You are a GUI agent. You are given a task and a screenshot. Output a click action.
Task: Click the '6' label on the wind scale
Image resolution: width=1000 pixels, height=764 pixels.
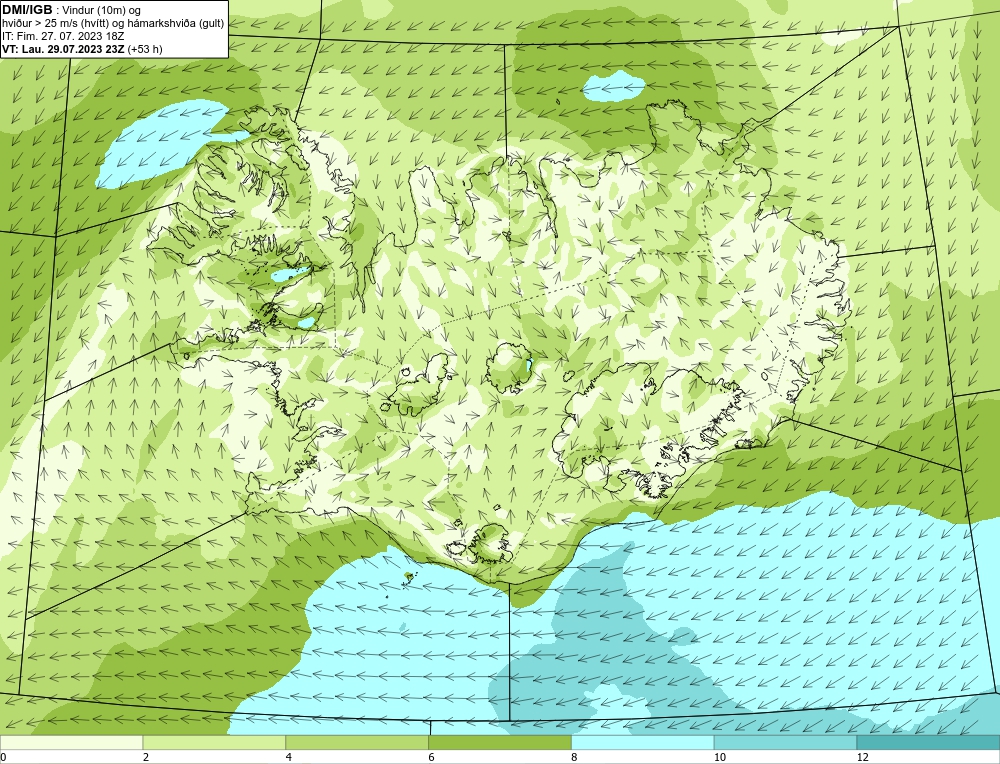pos(432,757)
